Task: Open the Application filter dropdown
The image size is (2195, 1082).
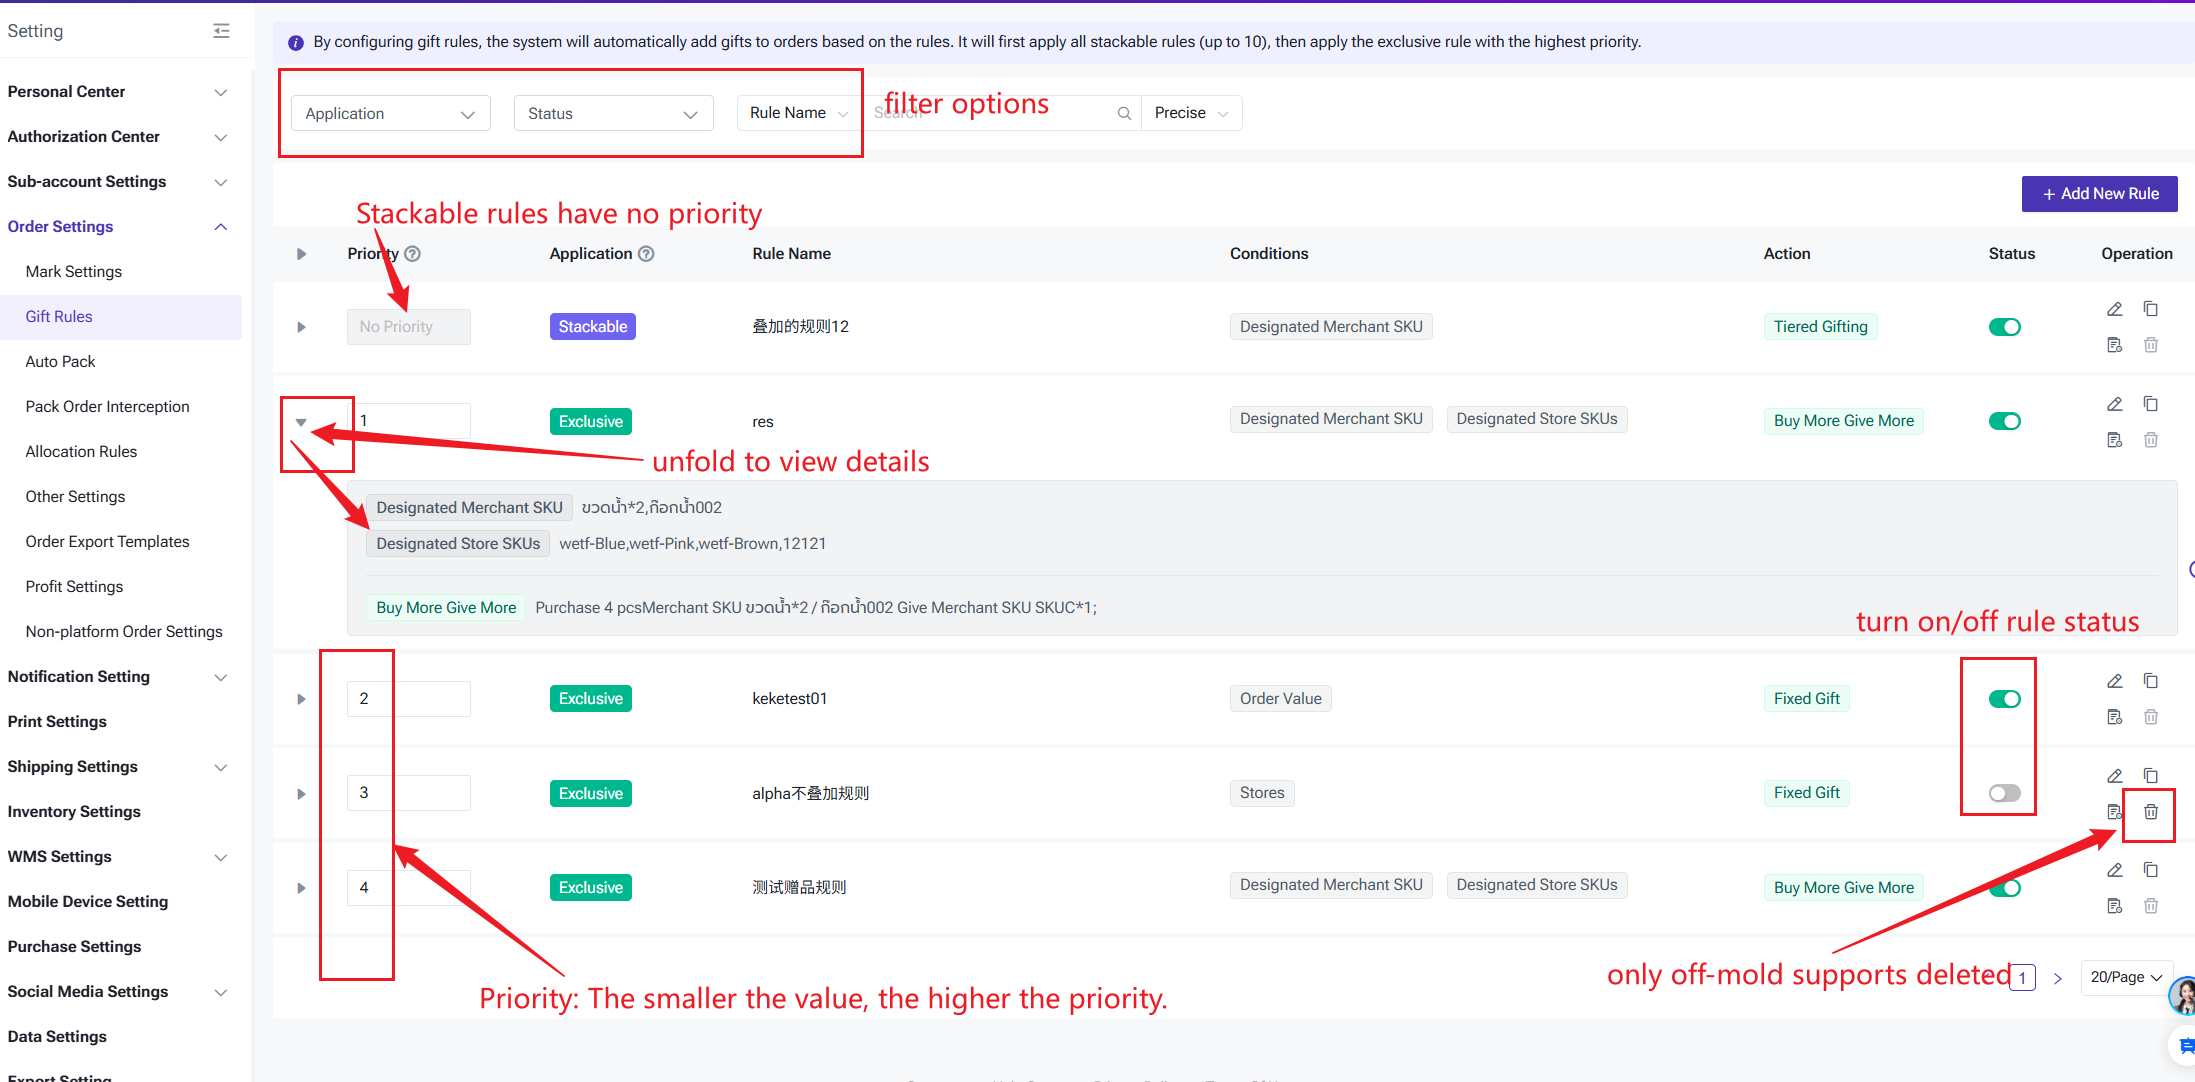Action: click(x=390, y=113)
